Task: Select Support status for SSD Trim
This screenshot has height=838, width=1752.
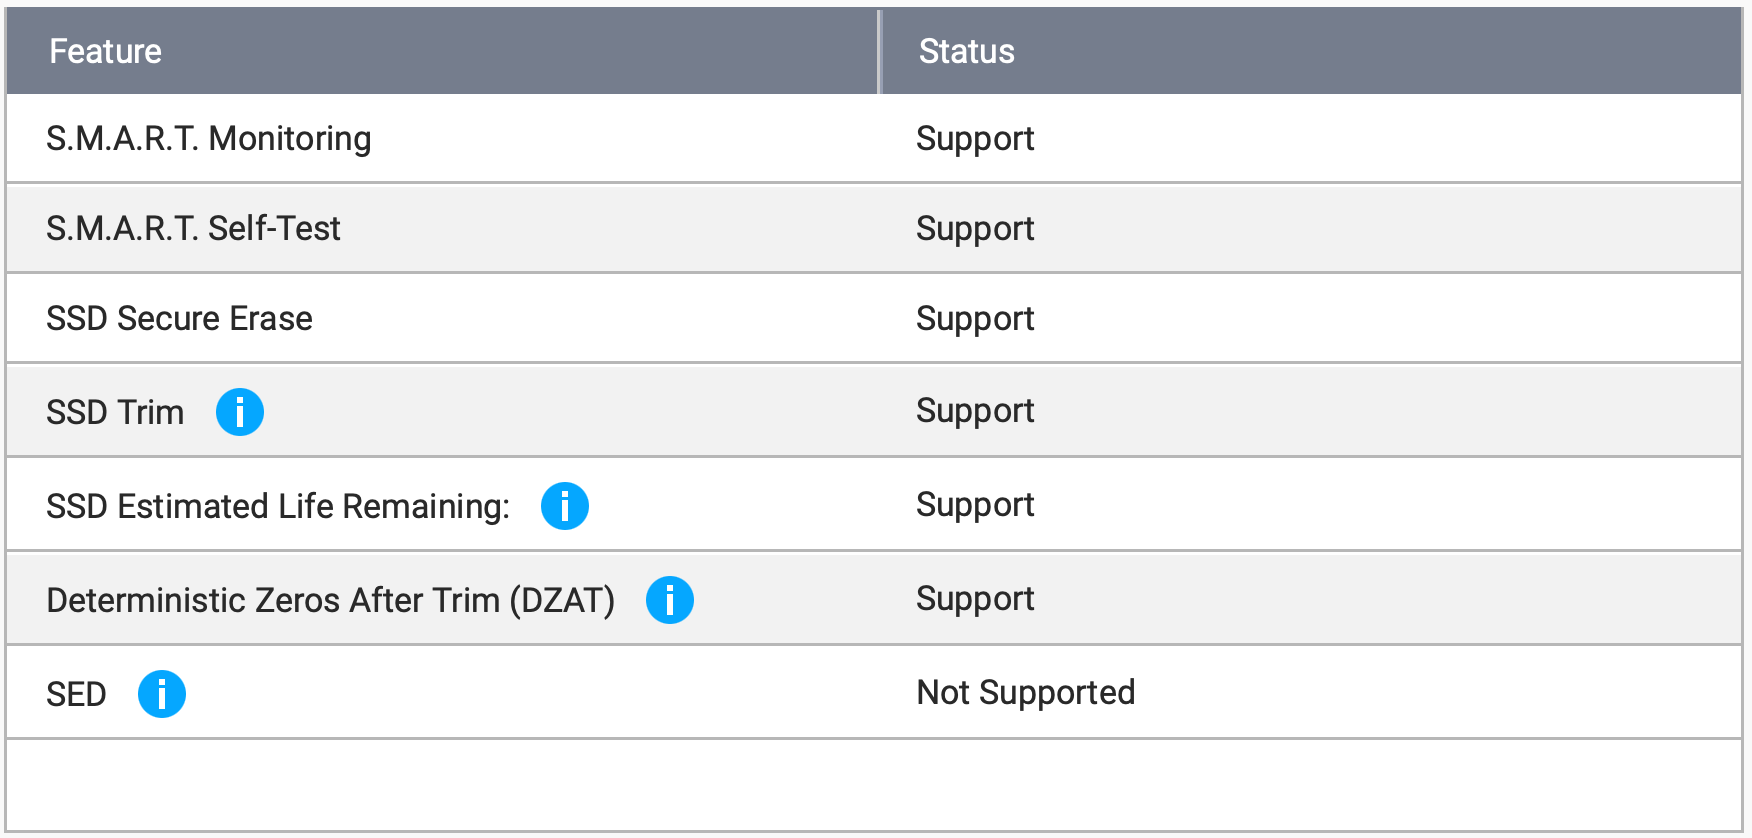Action: pyautogui.click(x=975, y=410)
